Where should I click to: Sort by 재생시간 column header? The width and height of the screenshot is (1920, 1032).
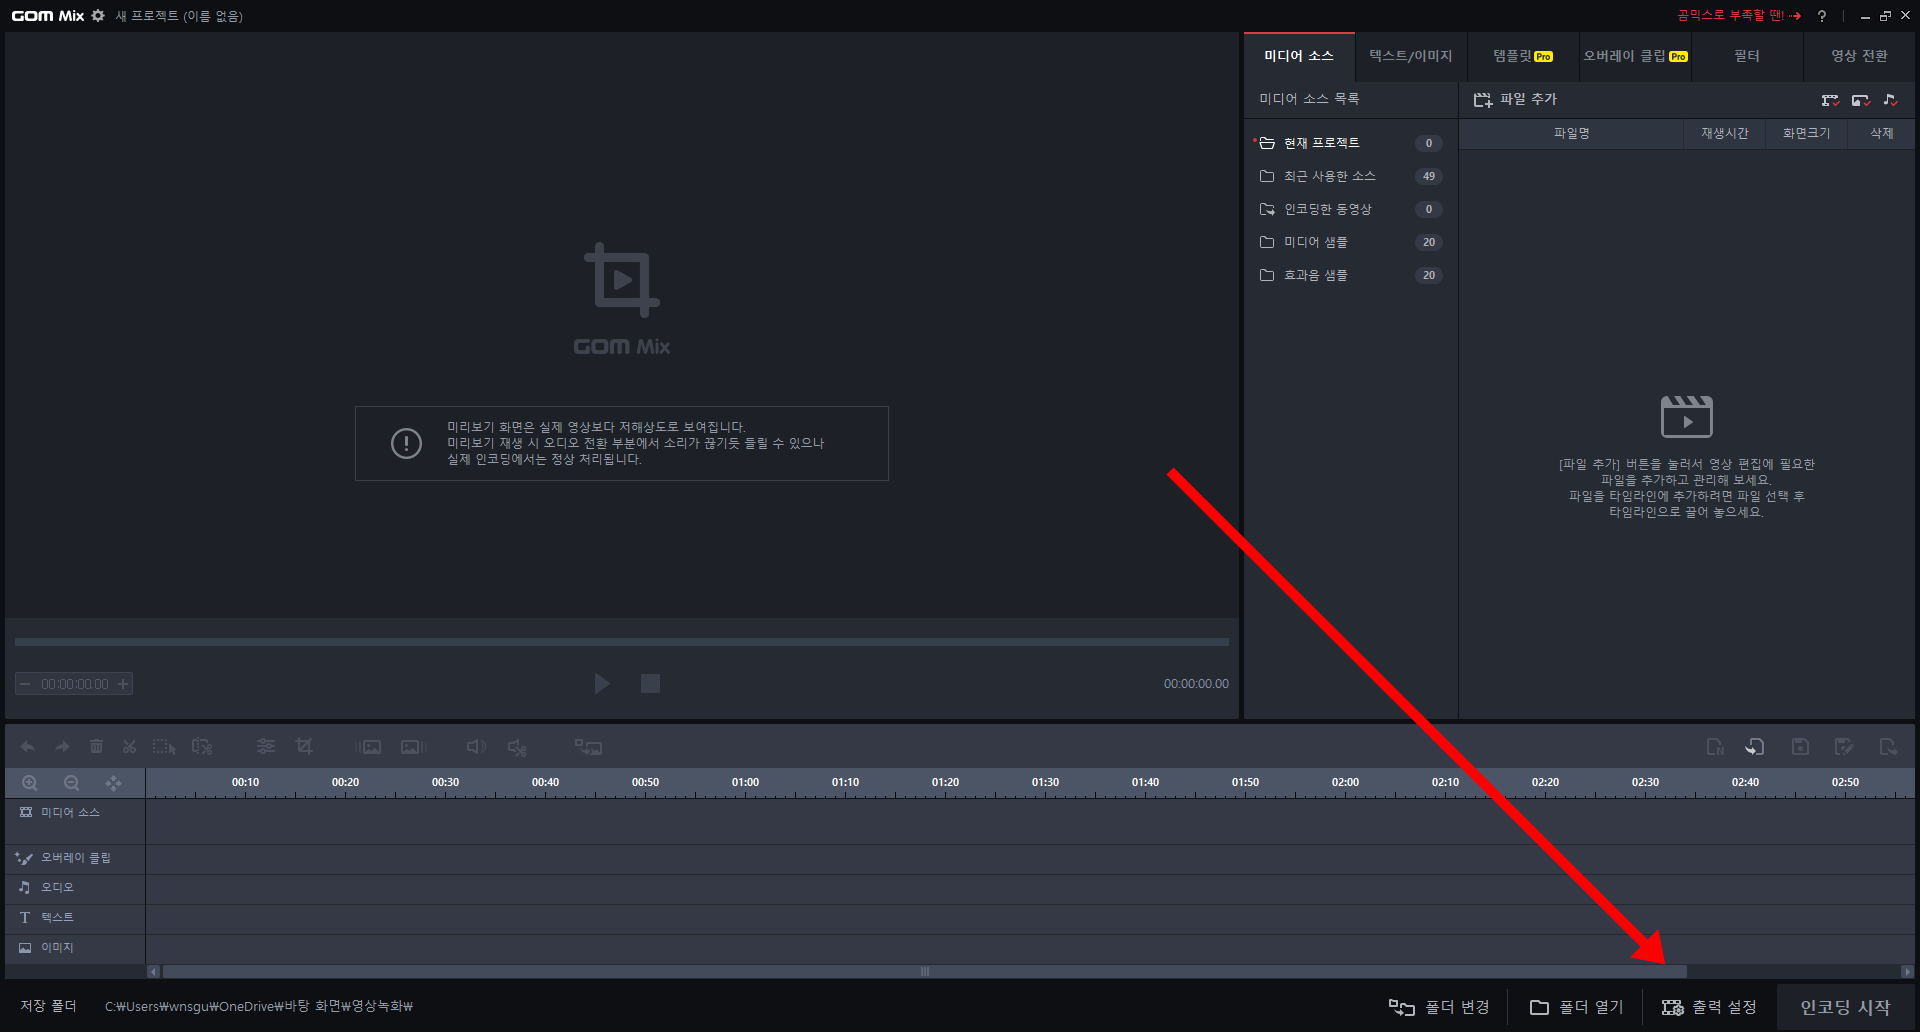click(1725, 133)
